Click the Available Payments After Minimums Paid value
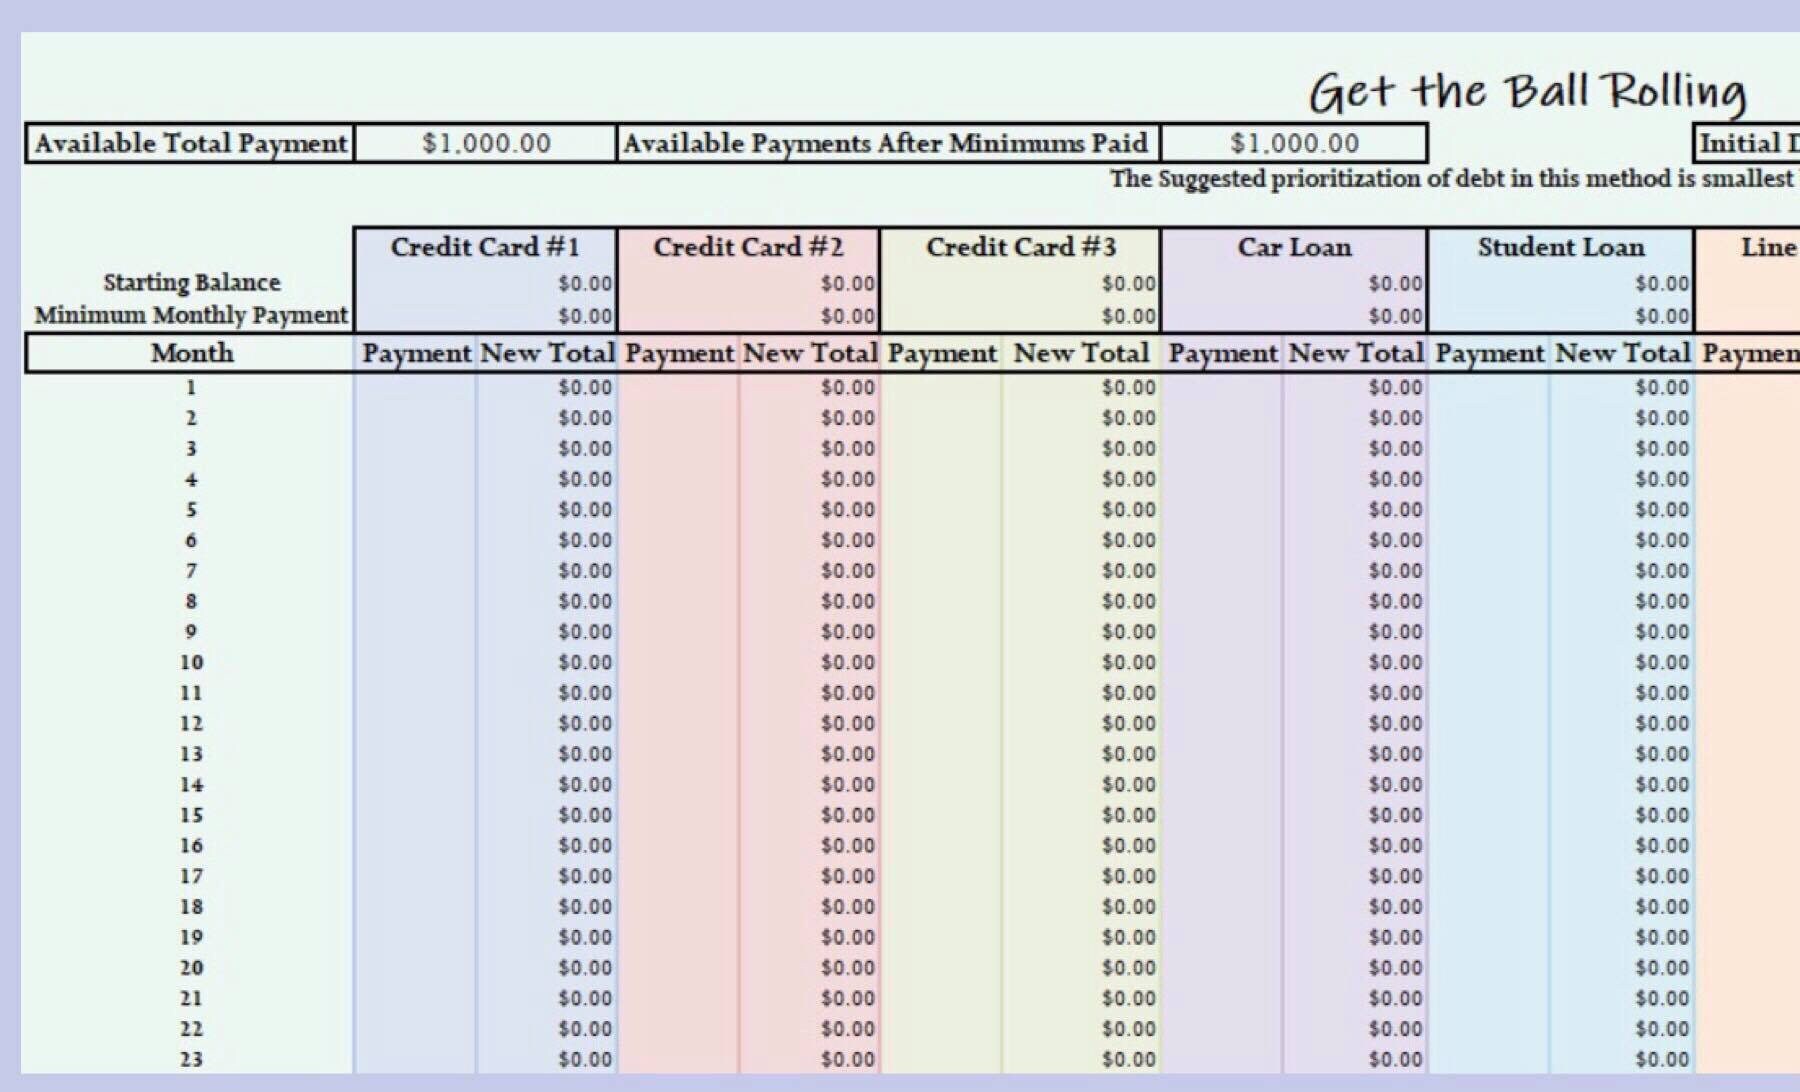 pyautogui.click(x=1295, y=143)
